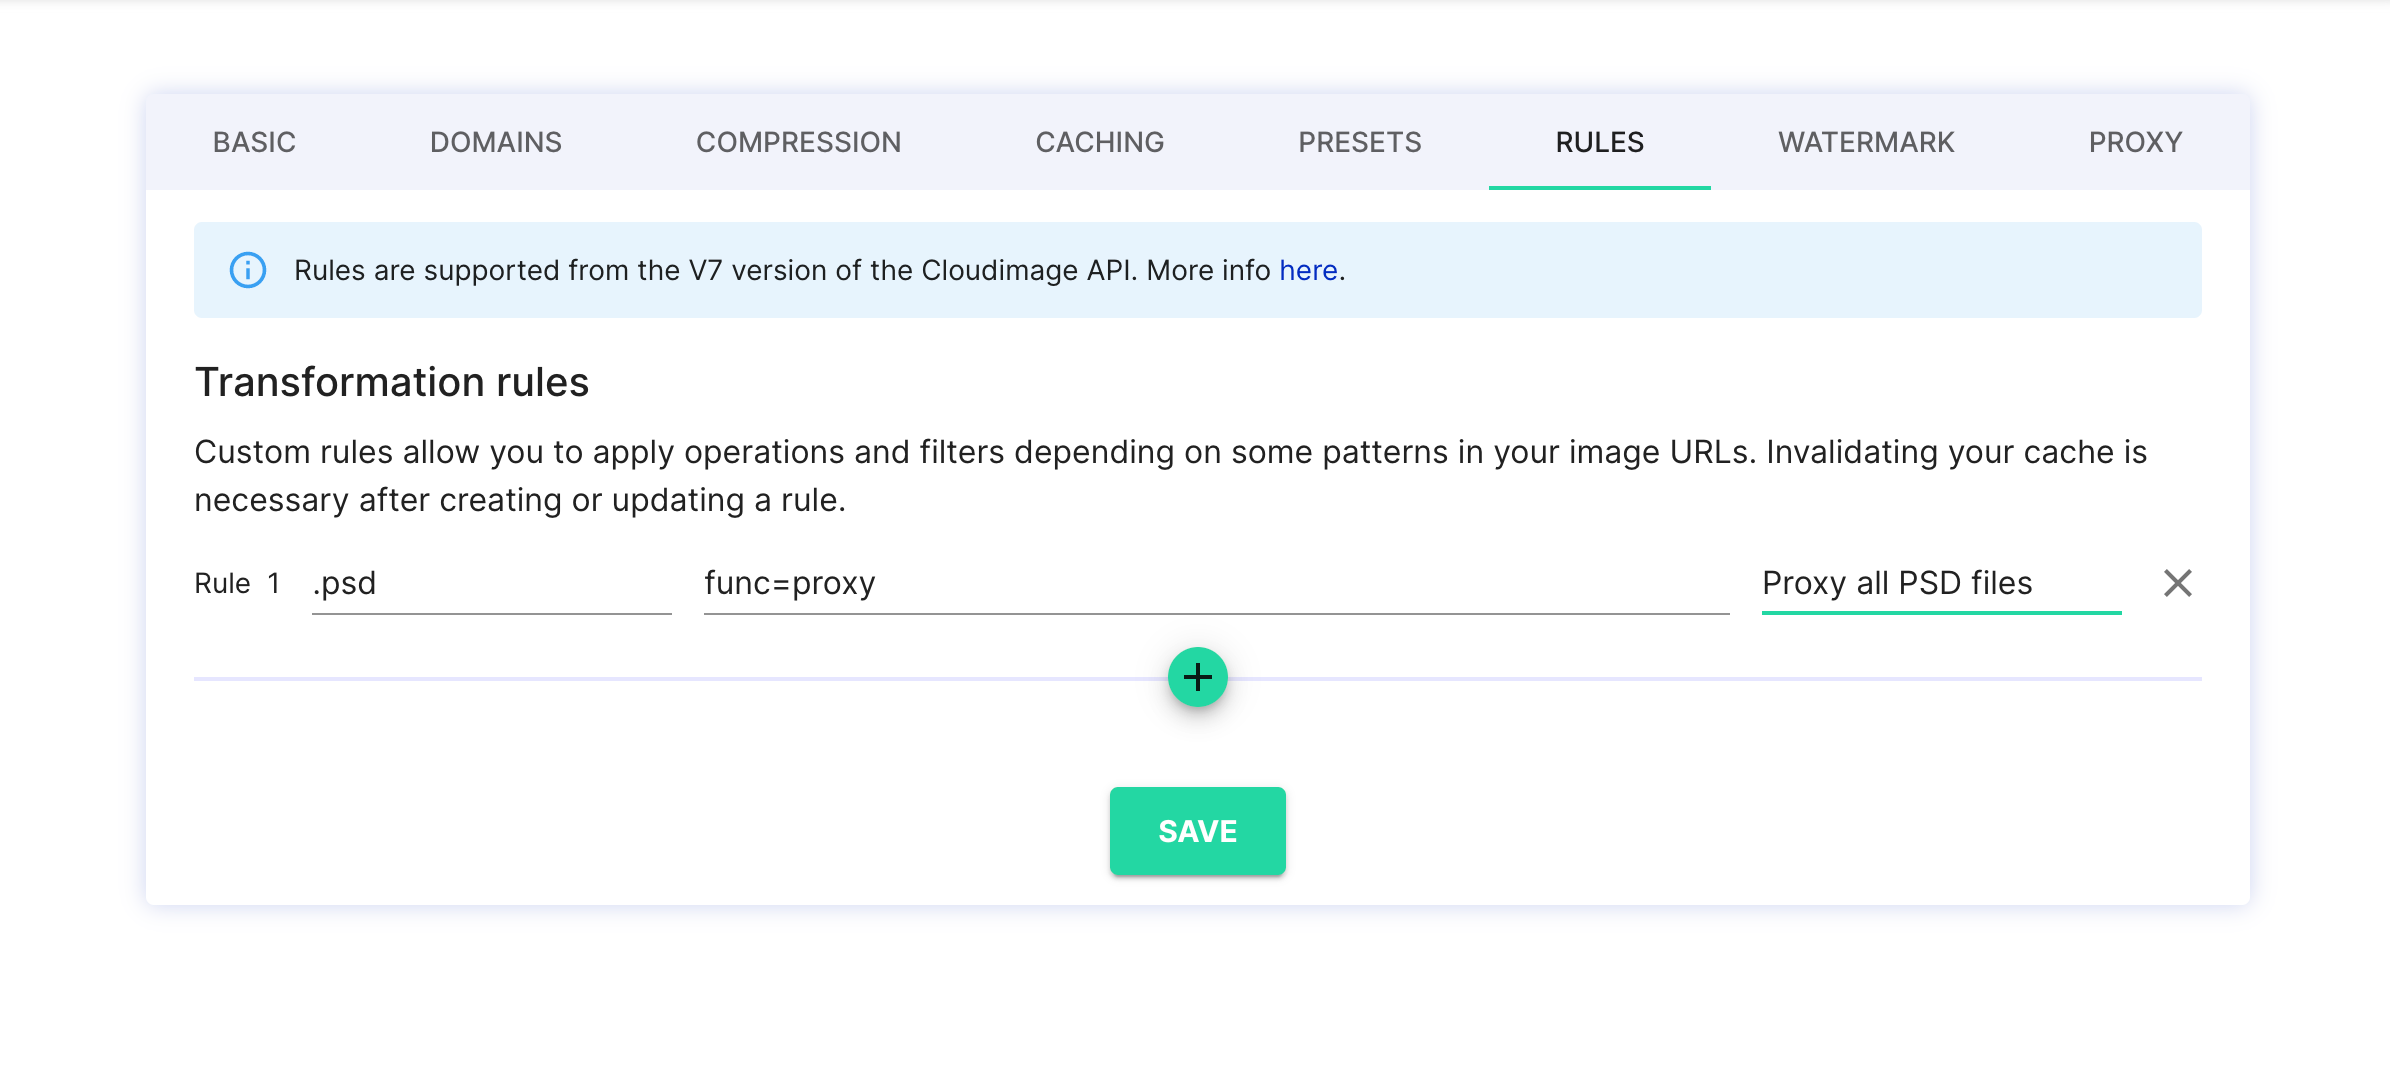Follow the "here" link for more info

point(1308,270)
